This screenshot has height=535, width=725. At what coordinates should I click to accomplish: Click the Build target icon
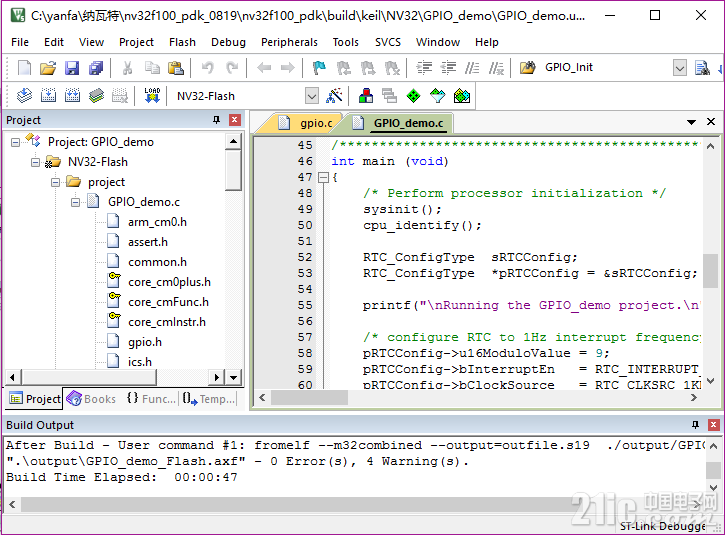(48, 96)
